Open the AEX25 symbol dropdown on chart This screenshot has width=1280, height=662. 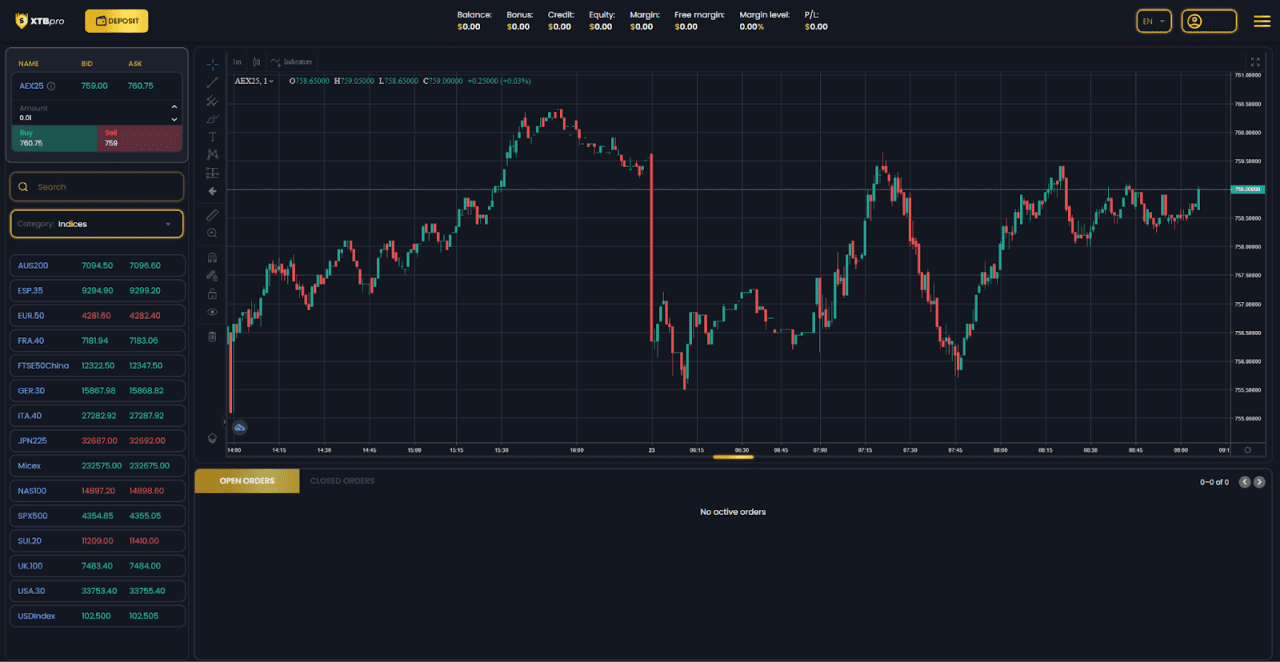[x=254, y=81]
